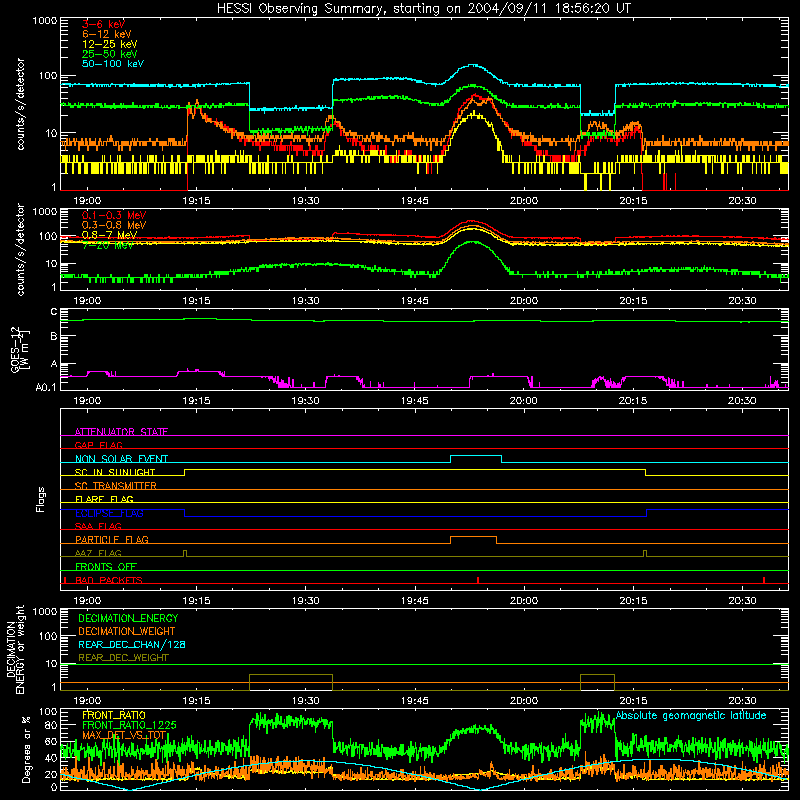This screenshot has height=800, width=800.
Task: Click the BAD_PACKETS spike near 20:33
Action: 764,580
